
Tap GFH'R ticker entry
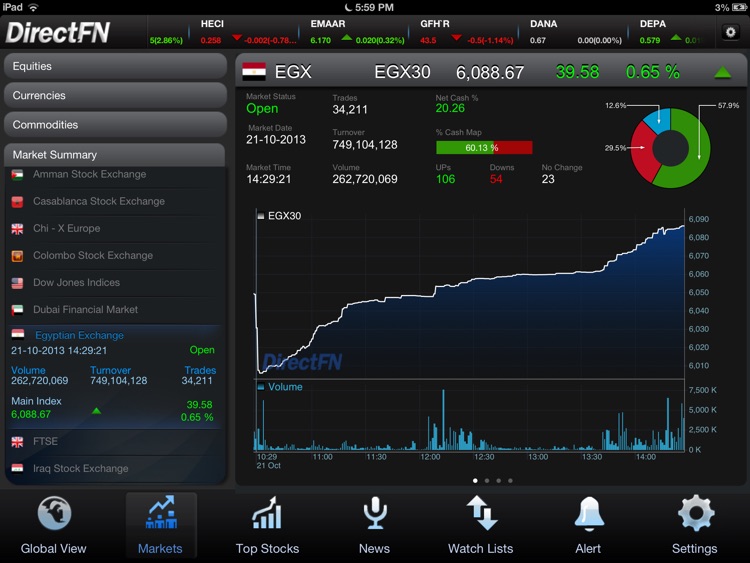(x=464, y=32)
